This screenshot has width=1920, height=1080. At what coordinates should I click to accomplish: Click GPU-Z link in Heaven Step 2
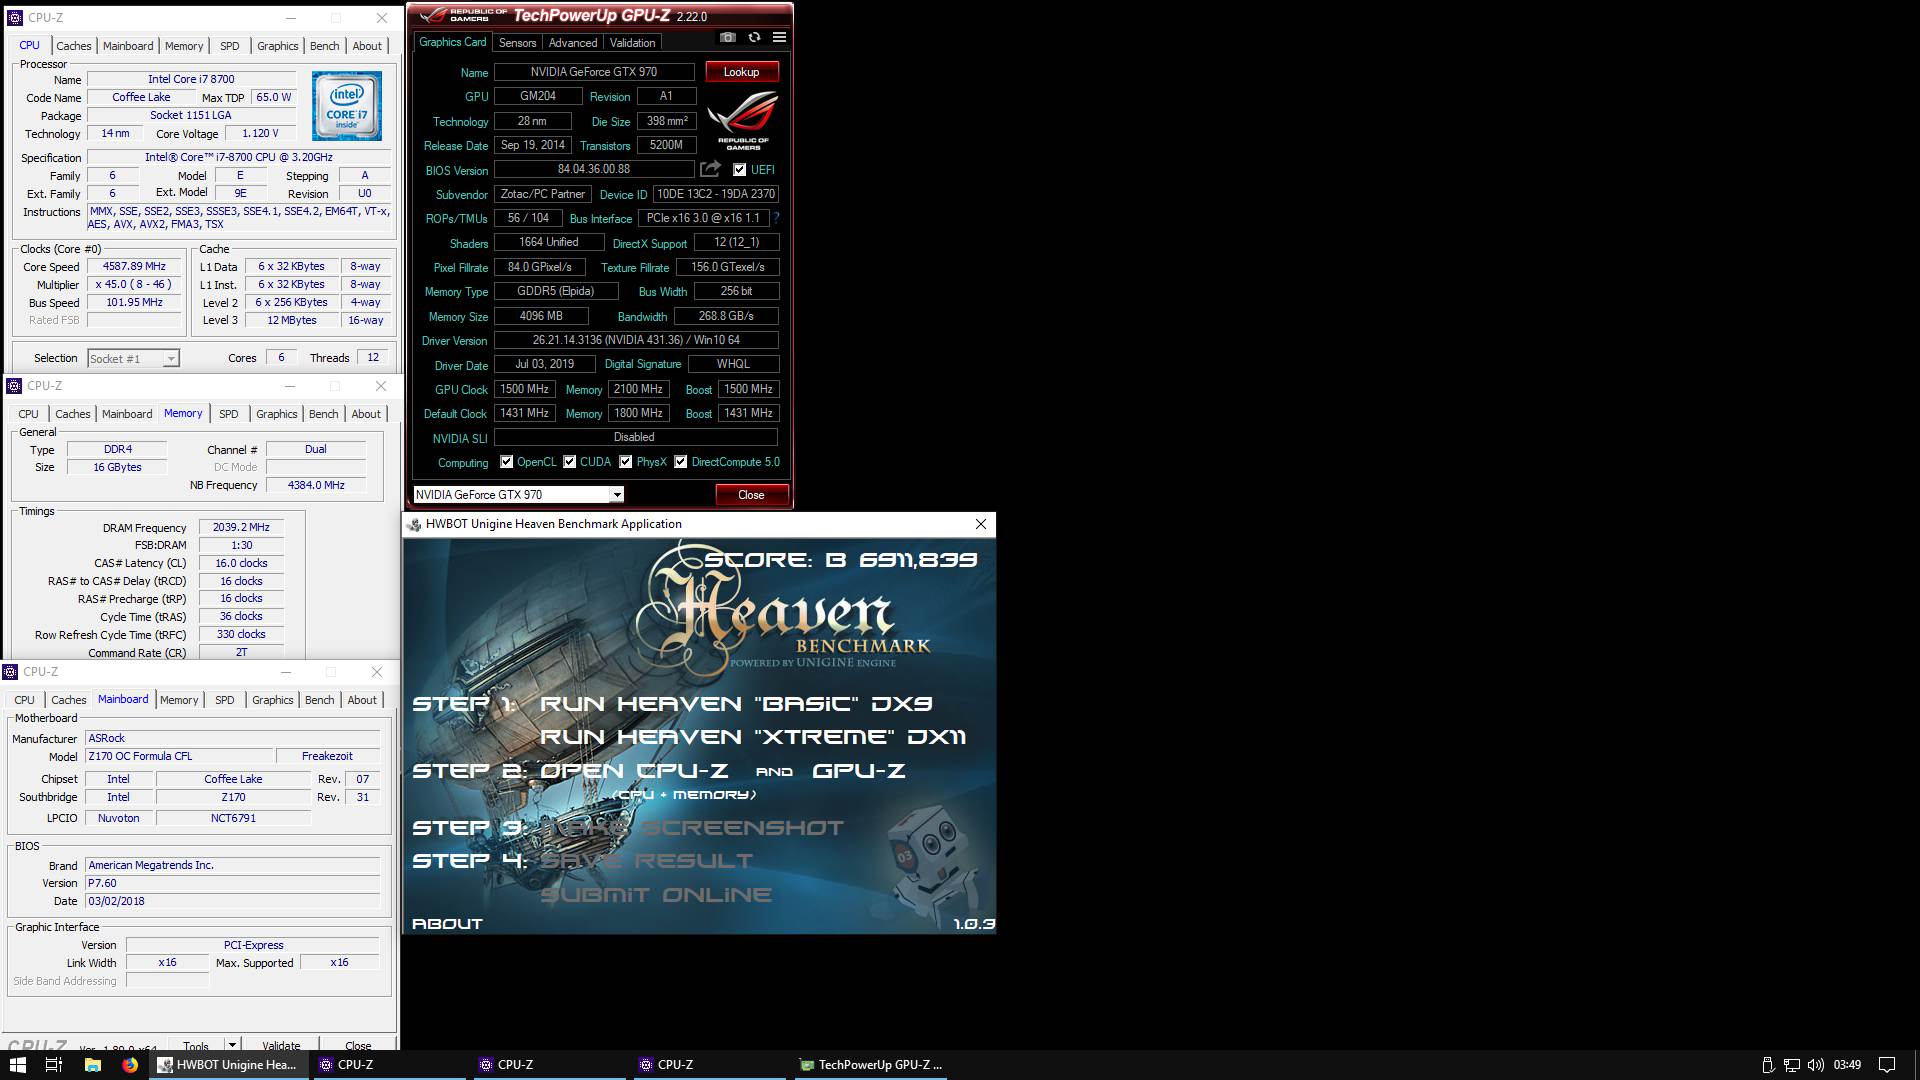click(858, 771)
